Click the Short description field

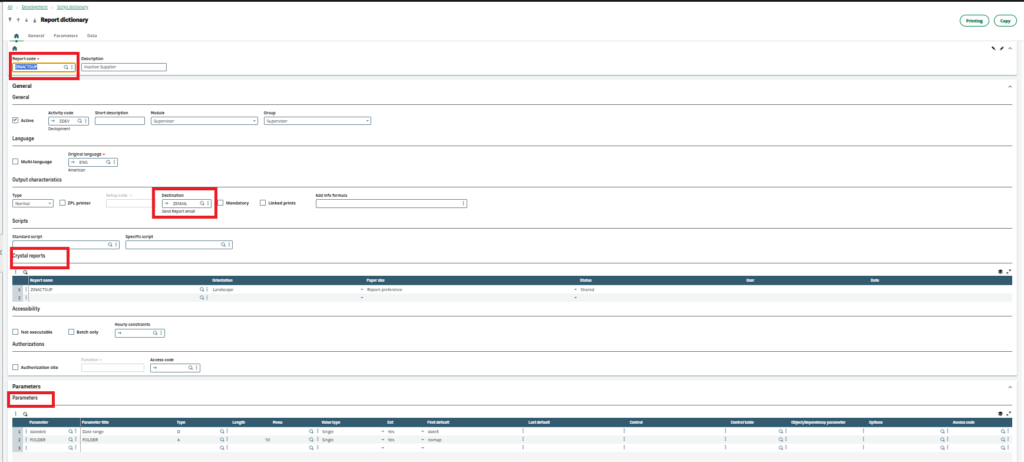pos(120,121)
